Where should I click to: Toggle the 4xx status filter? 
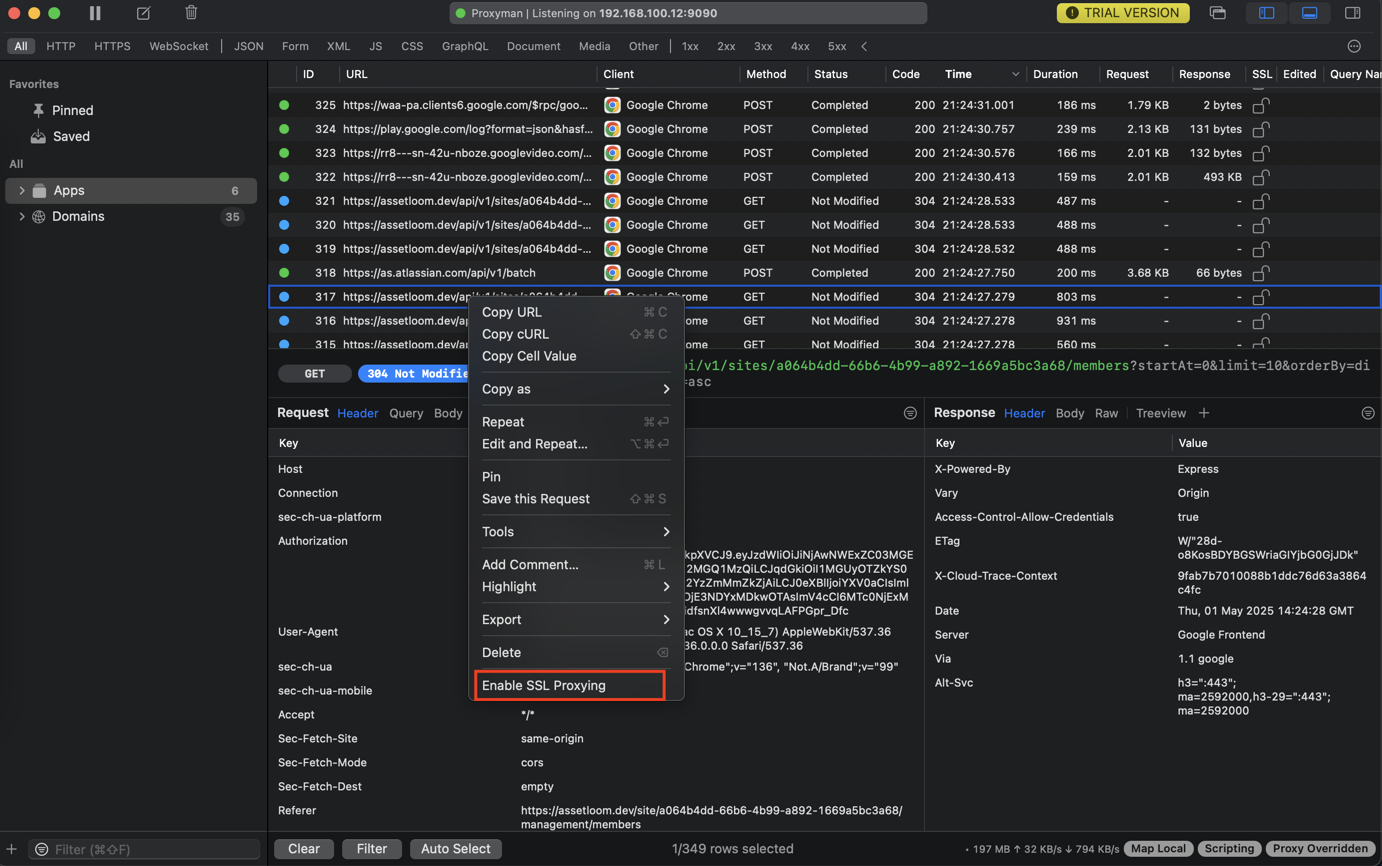pyautogui.click(x=800, y=46)
